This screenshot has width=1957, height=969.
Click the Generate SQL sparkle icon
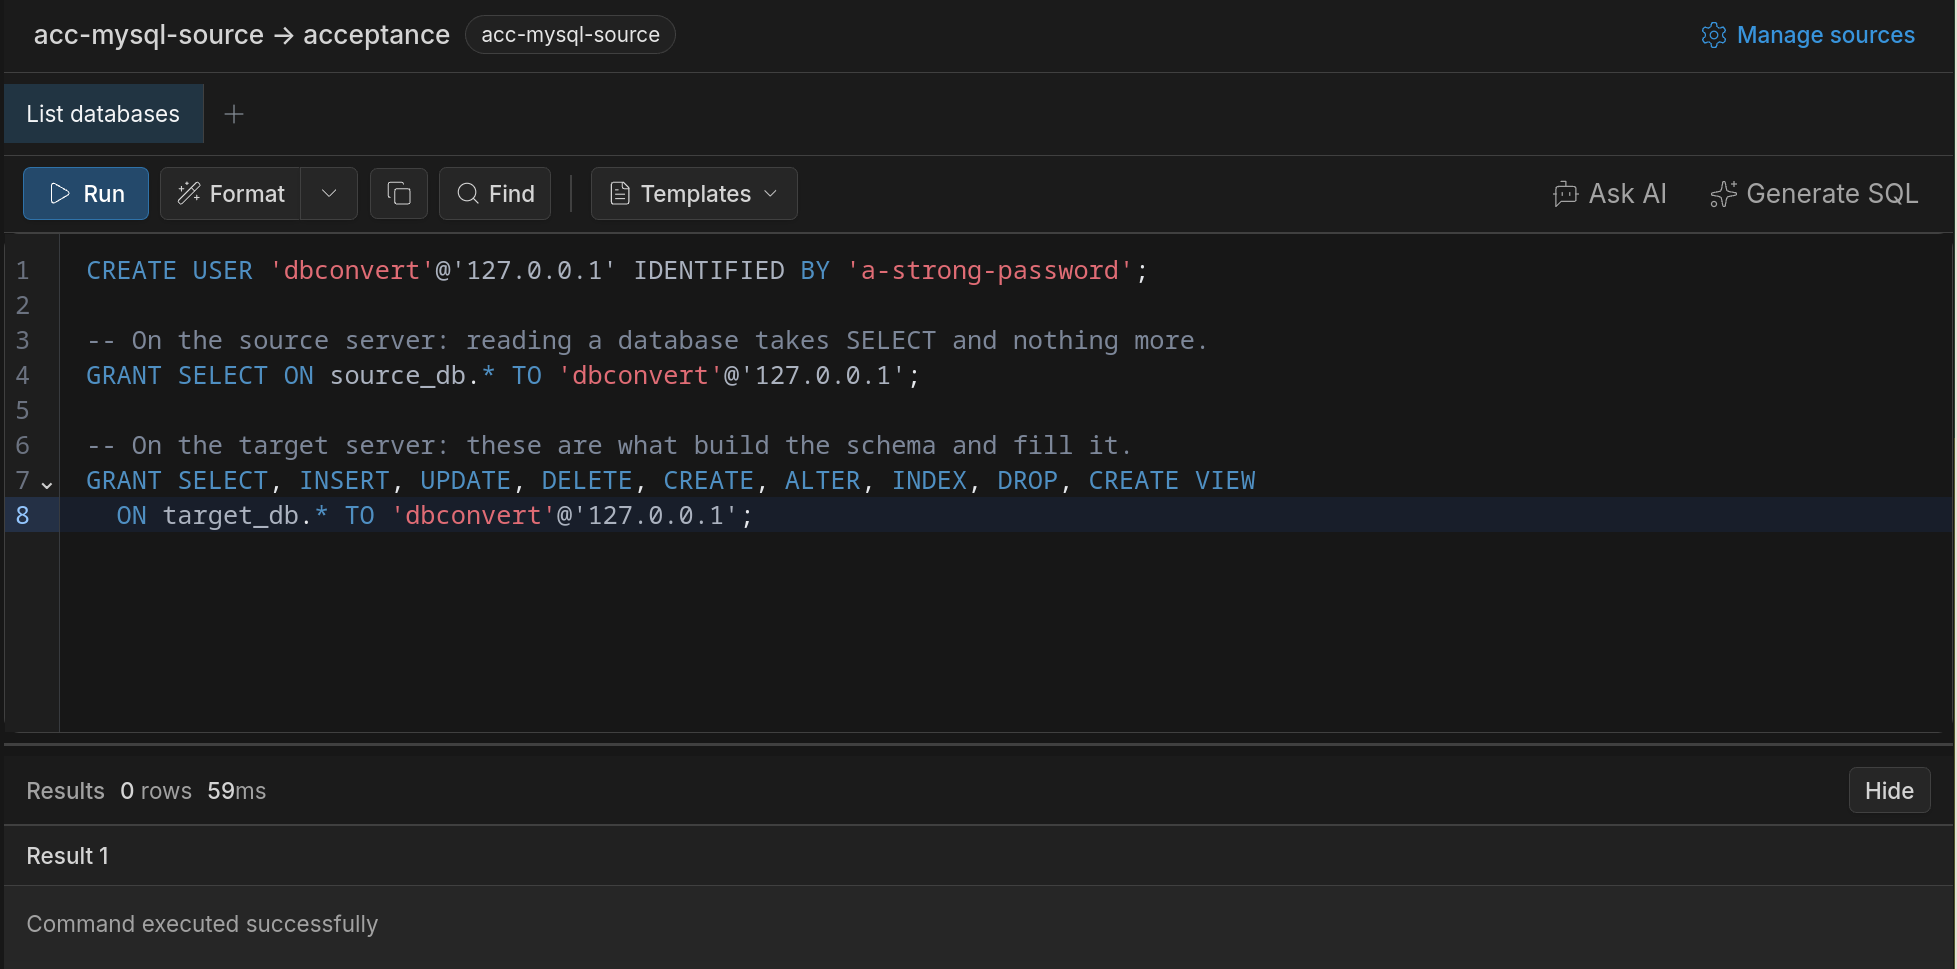[1723, 194]
